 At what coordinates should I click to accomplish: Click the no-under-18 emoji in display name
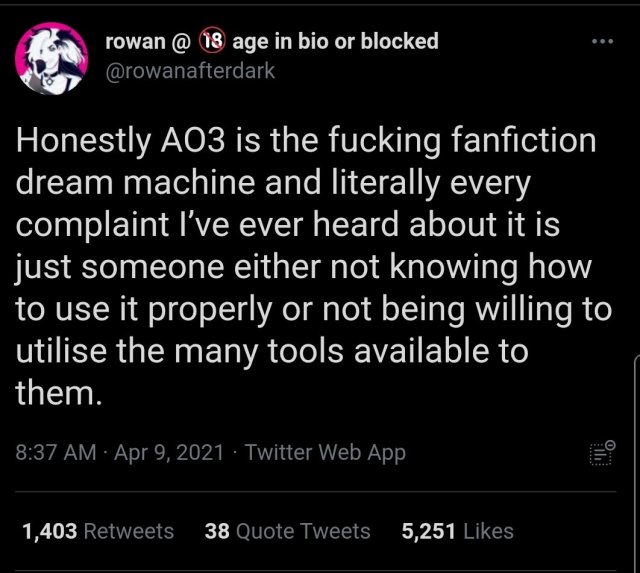coord(211,41)
